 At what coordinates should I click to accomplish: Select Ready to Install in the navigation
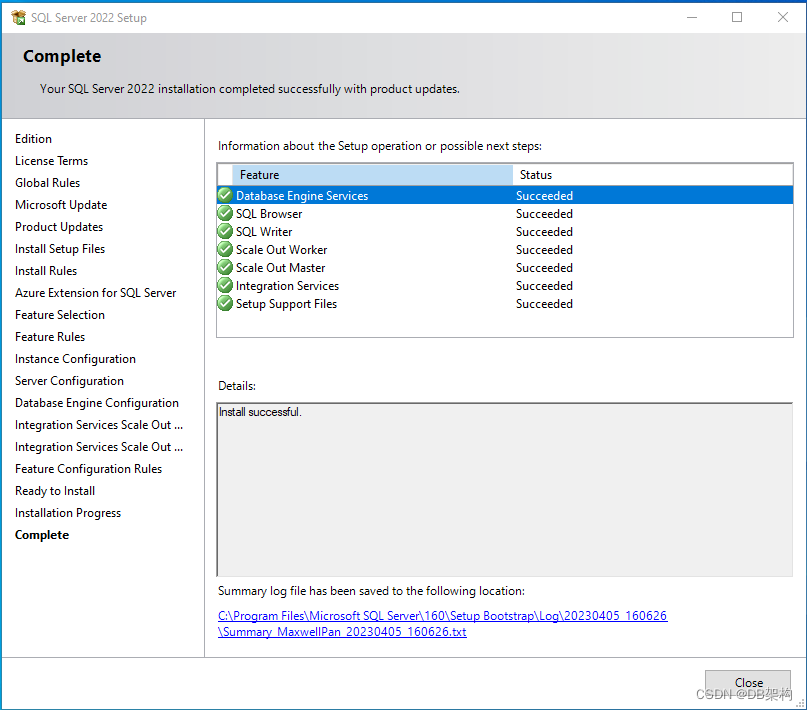click(x=54, y=490)
